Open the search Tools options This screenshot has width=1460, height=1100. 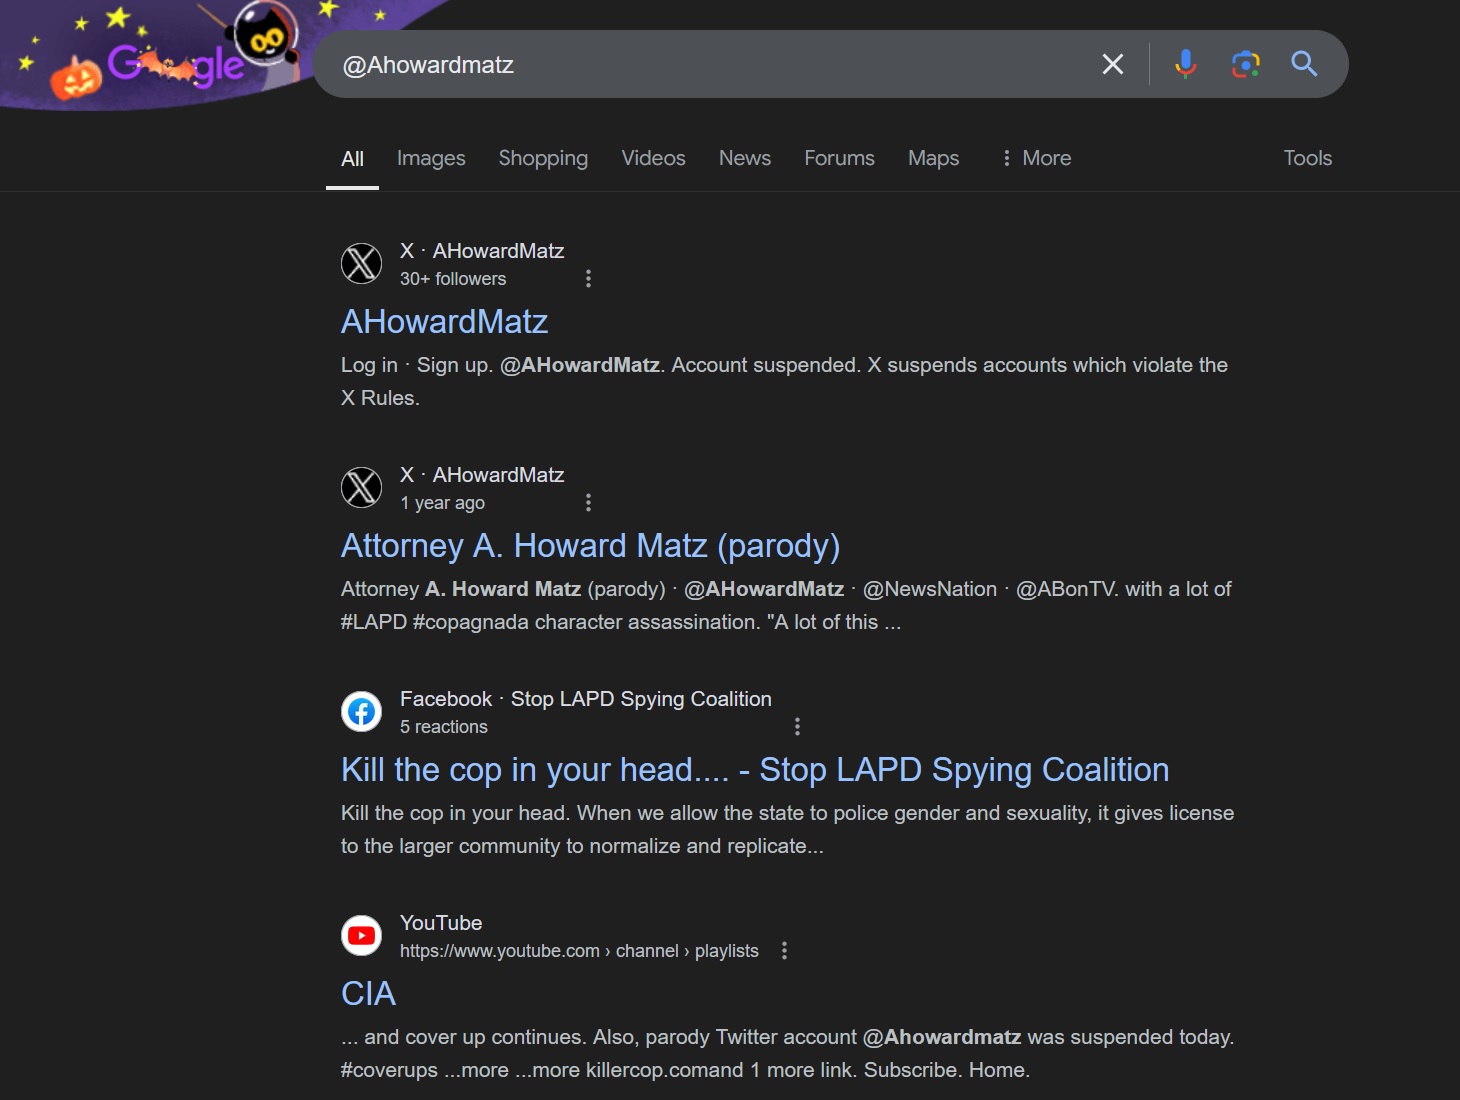1307,158
